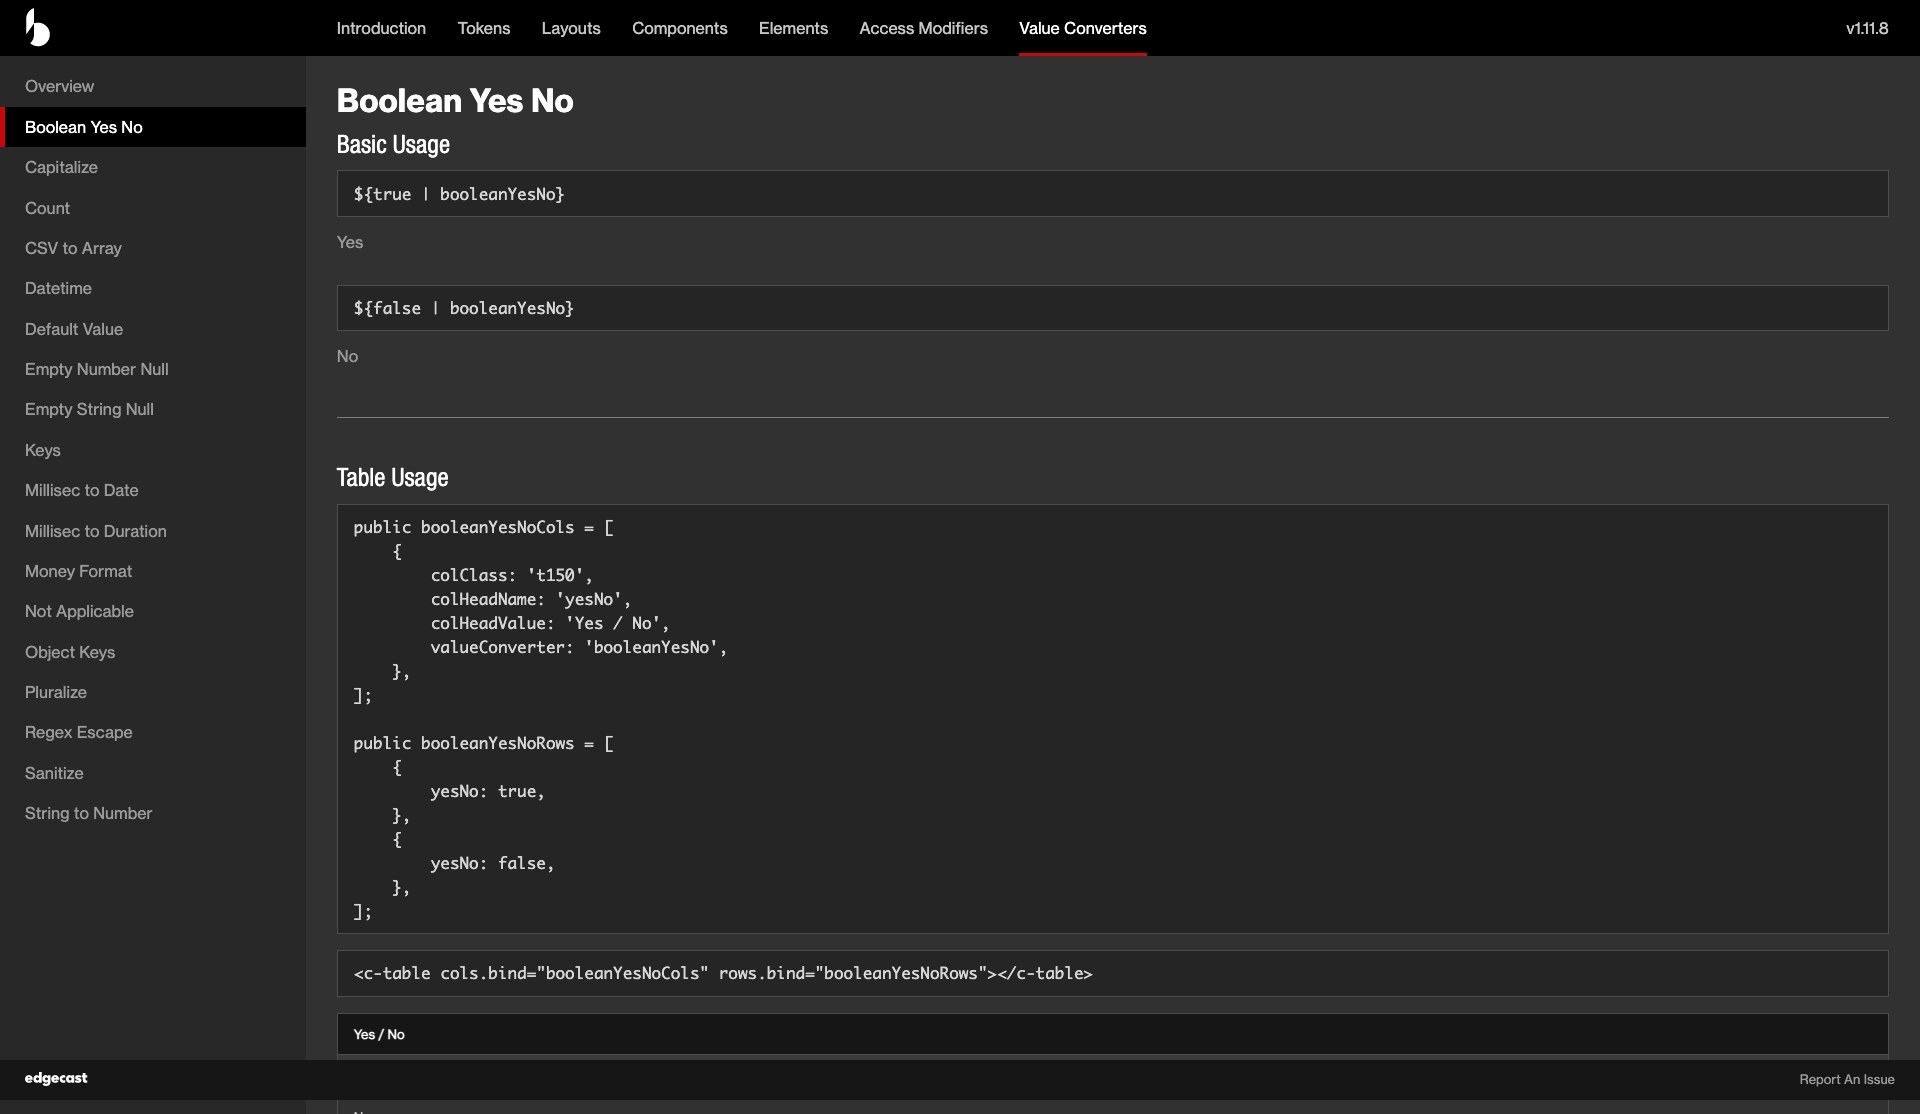Select the Keys sidebar item
The height and width of the screenshot is (1114, 1920).
[153, 450]
